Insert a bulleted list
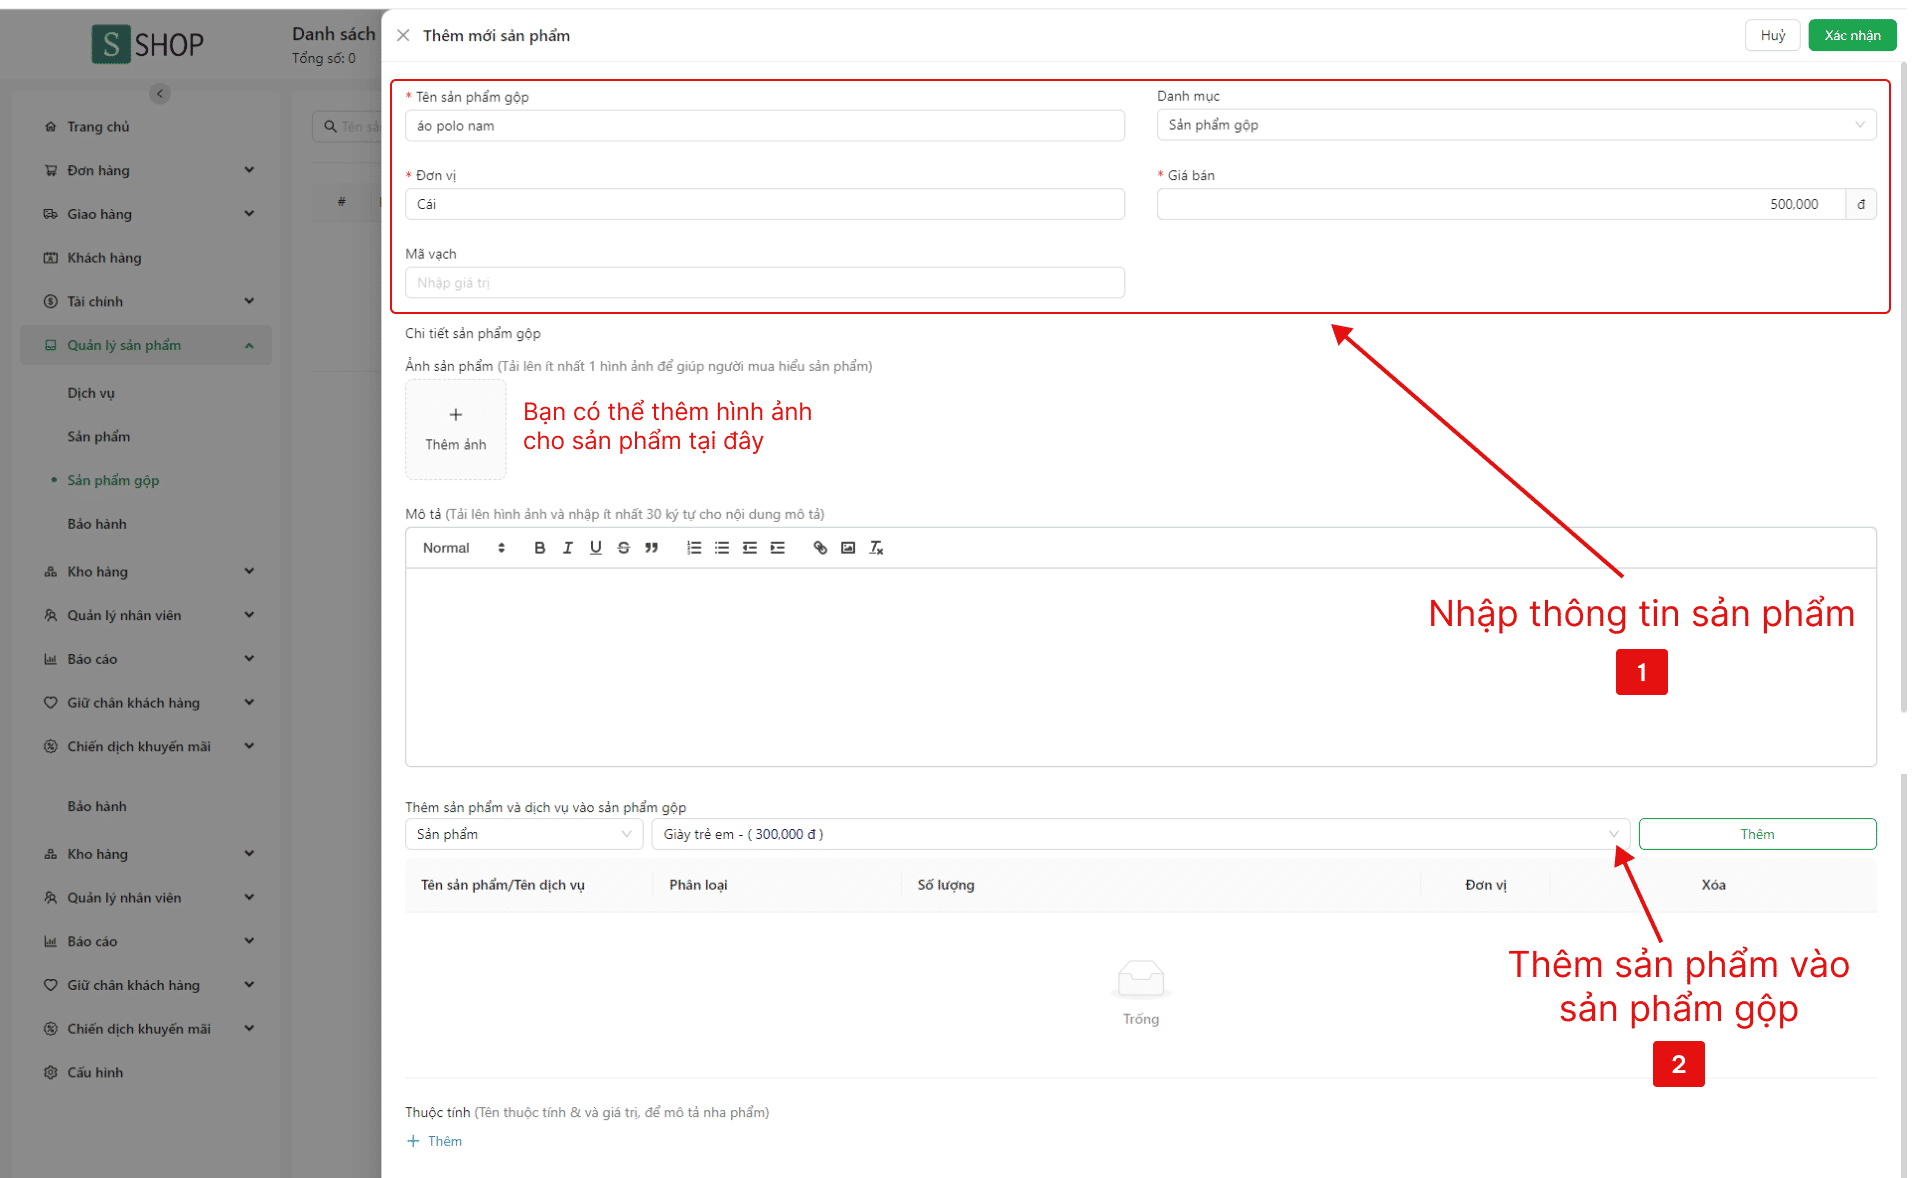 coord(722,548)
